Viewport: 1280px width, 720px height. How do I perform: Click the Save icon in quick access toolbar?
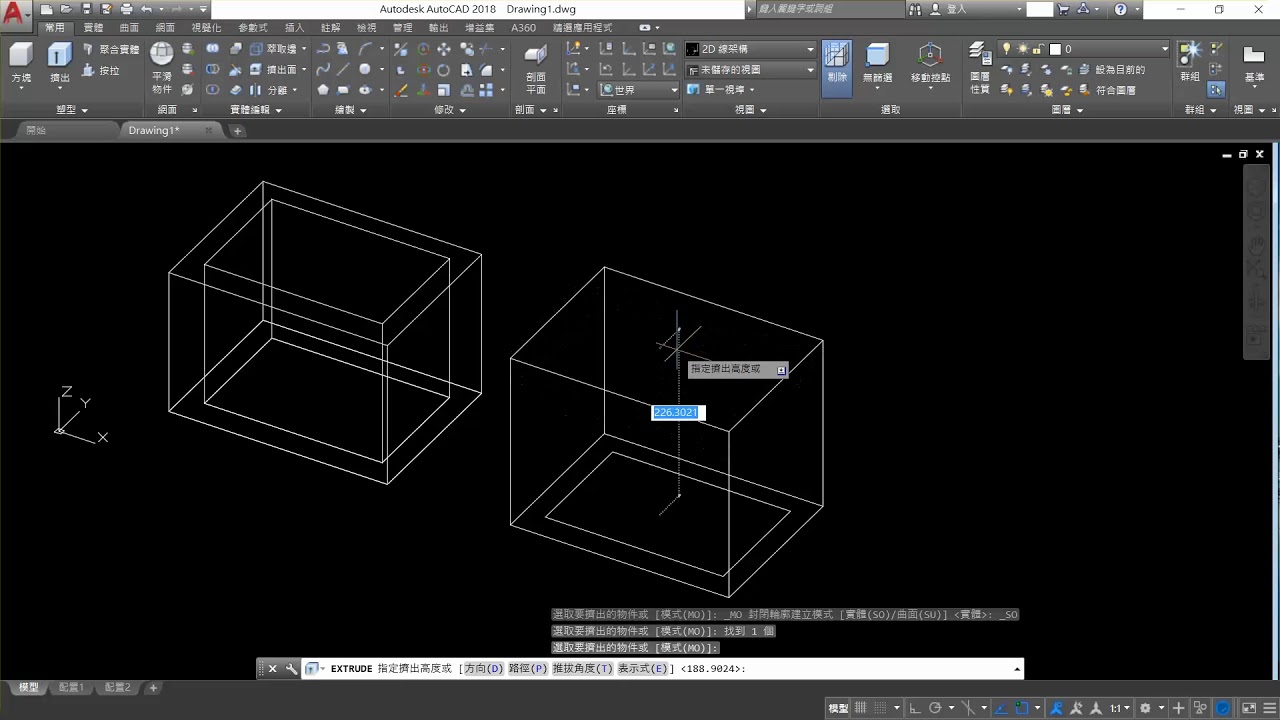[x=87, y=9]
